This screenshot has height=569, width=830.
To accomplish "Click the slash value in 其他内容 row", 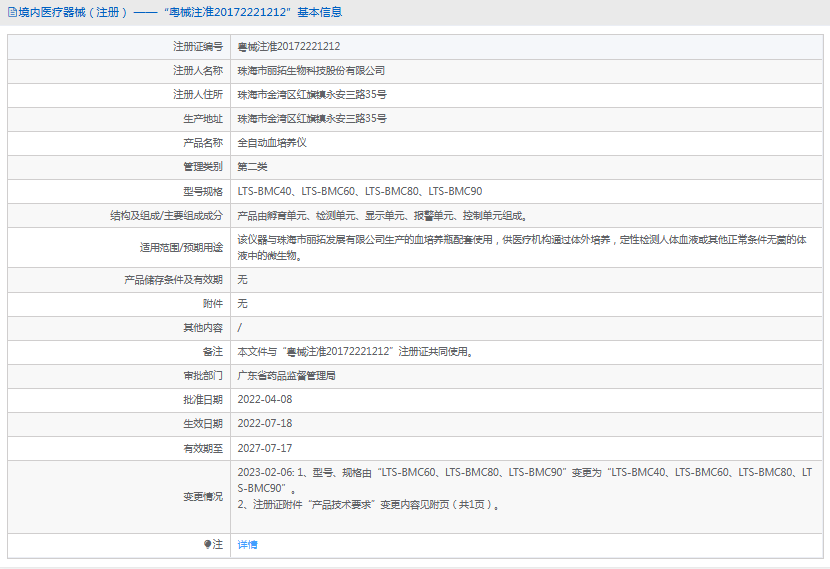I will point(240,328).
